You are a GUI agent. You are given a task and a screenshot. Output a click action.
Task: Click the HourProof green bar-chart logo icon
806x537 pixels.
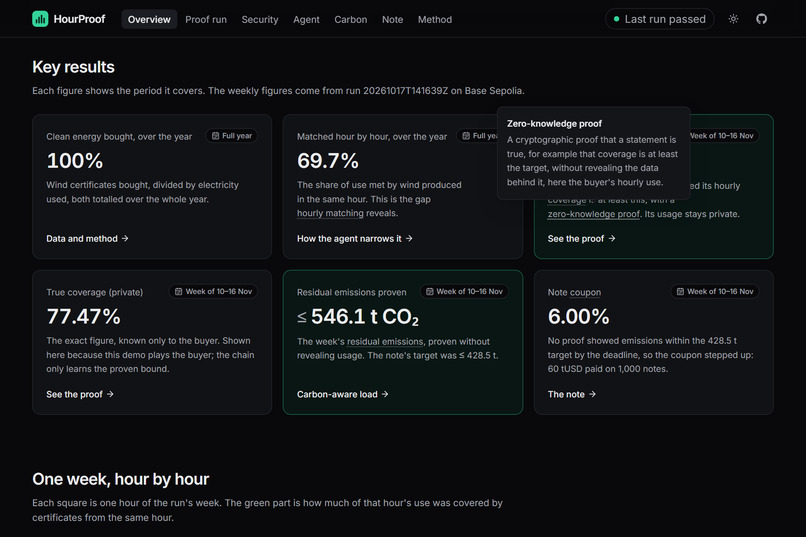click(x=40, y=19)
